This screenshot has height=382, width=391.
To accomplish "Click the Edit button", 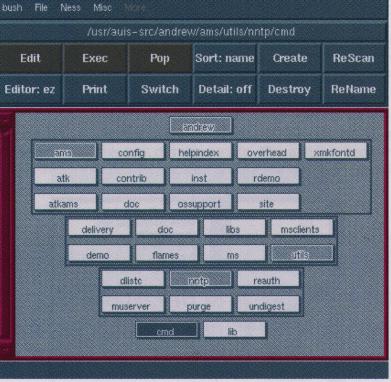I will pos(30,58).
